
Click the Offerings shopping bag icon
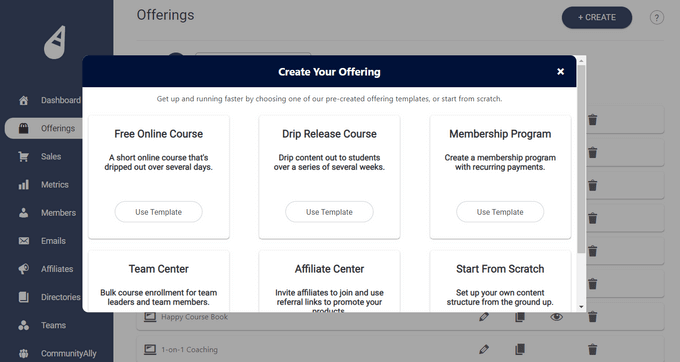point(23,128)
